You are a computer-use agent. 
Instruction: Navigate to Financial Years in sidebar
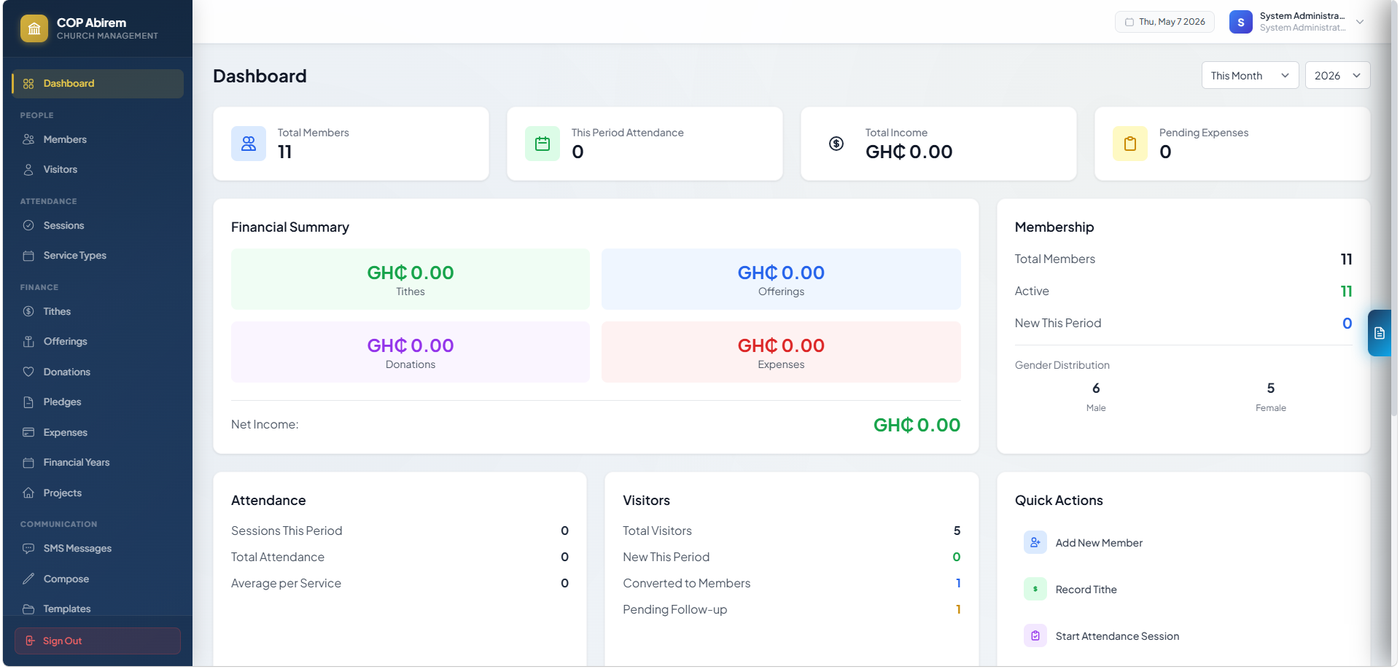point(98,463)
